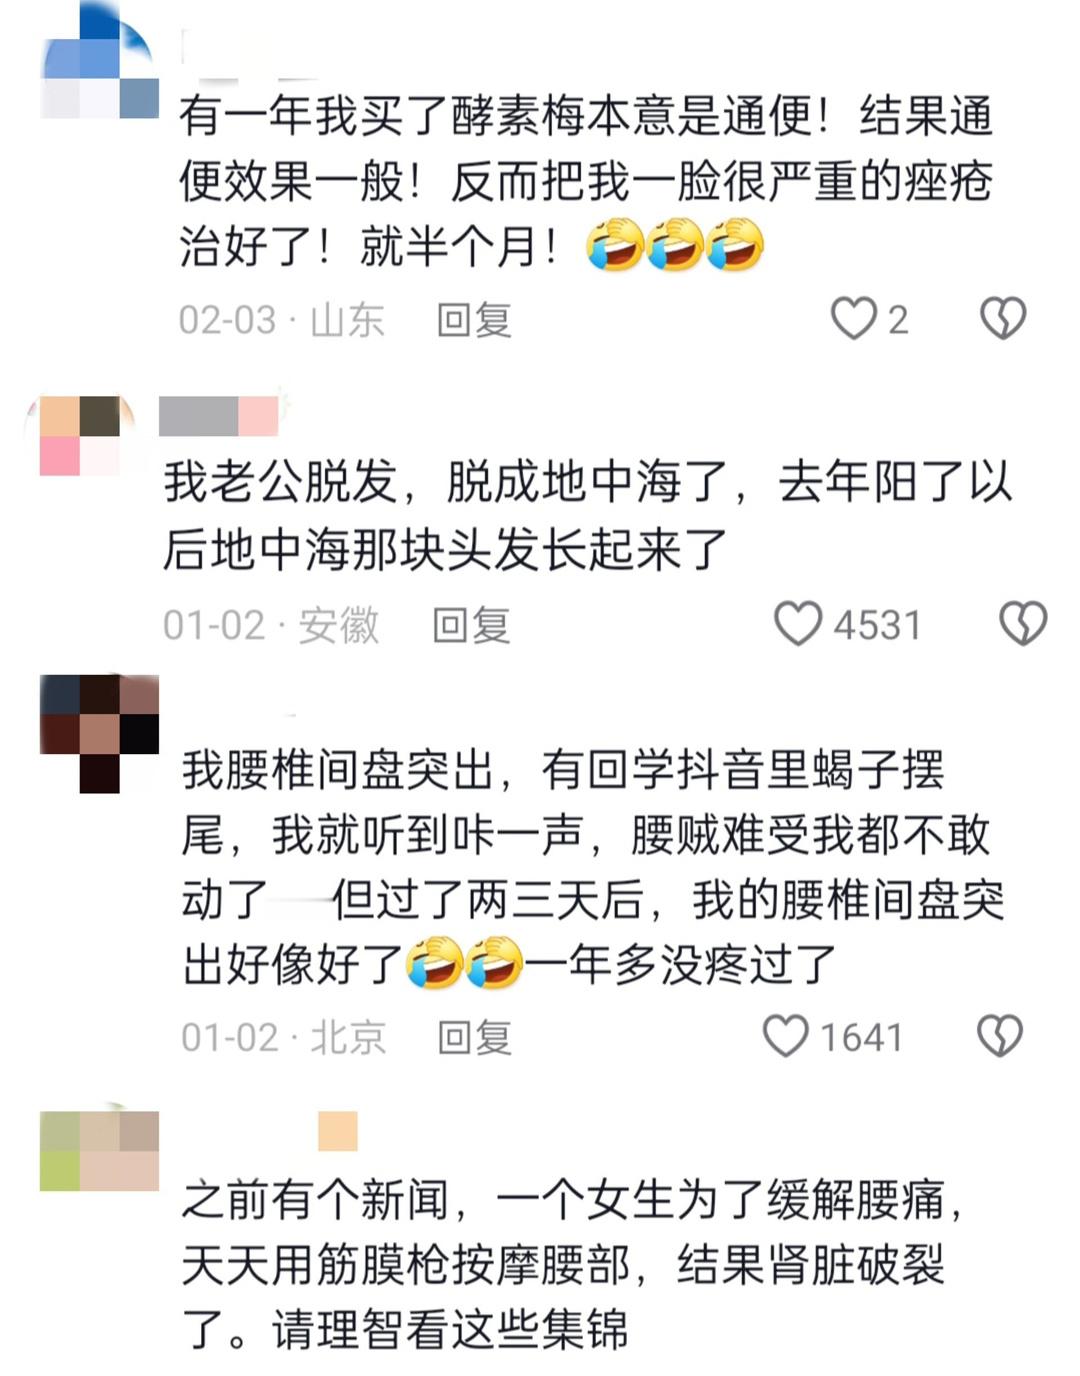The height and width of the screenshot is (1376, 1080).
Task: Dislike the Shandong comment via broken heart
Action: pos(1002,319)
